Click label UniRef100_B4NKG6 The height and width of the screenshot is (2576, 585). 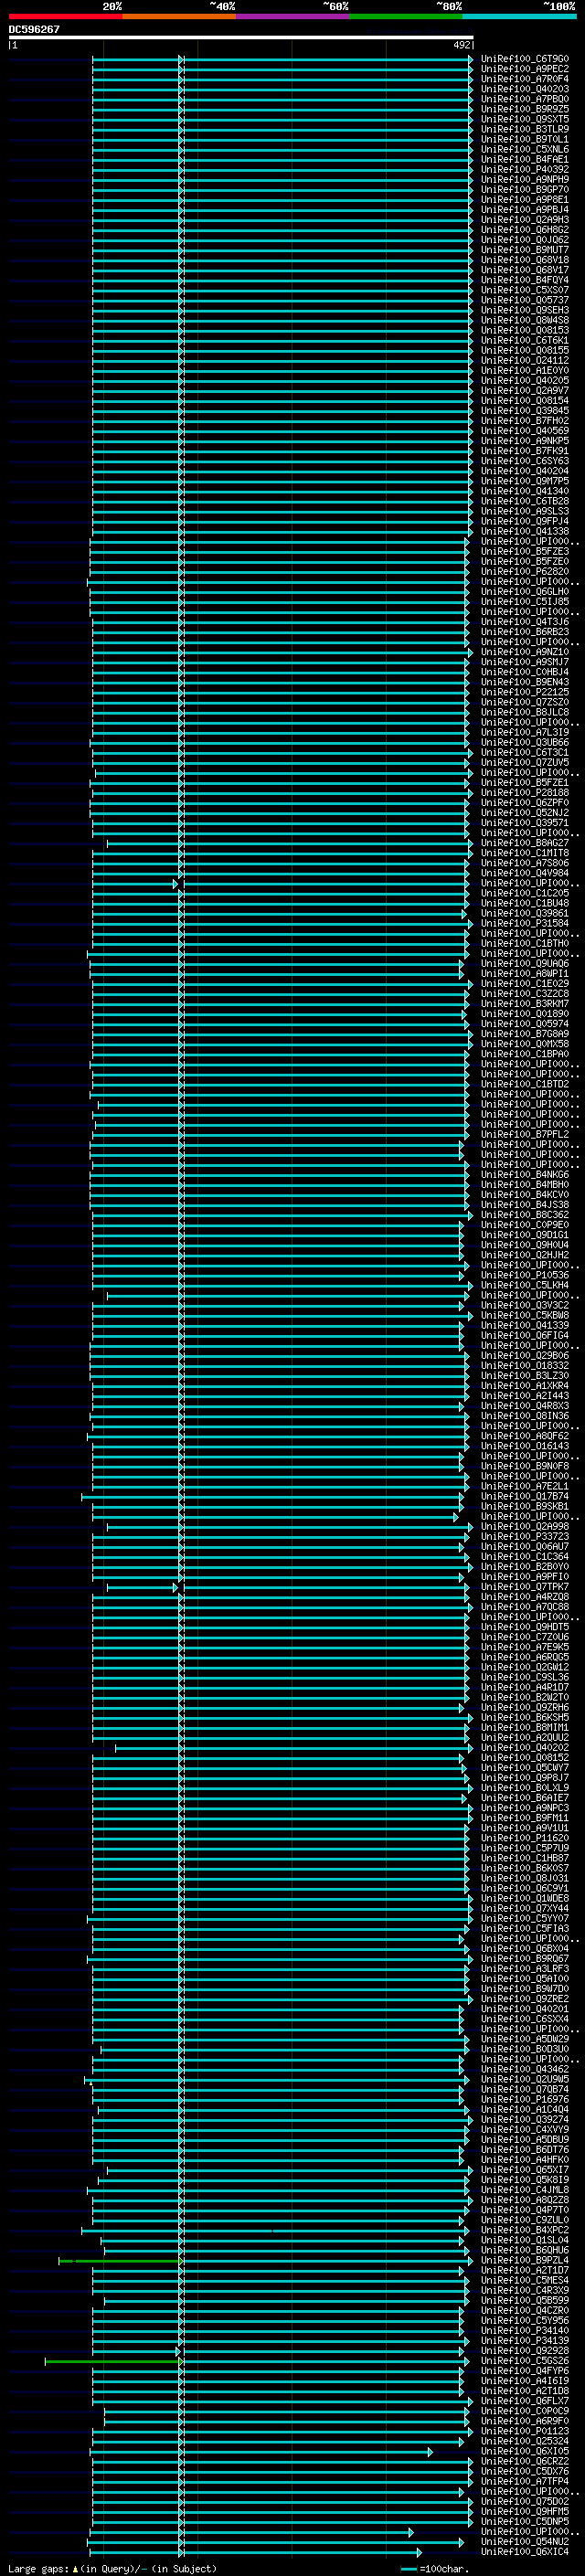[525, 1174]
